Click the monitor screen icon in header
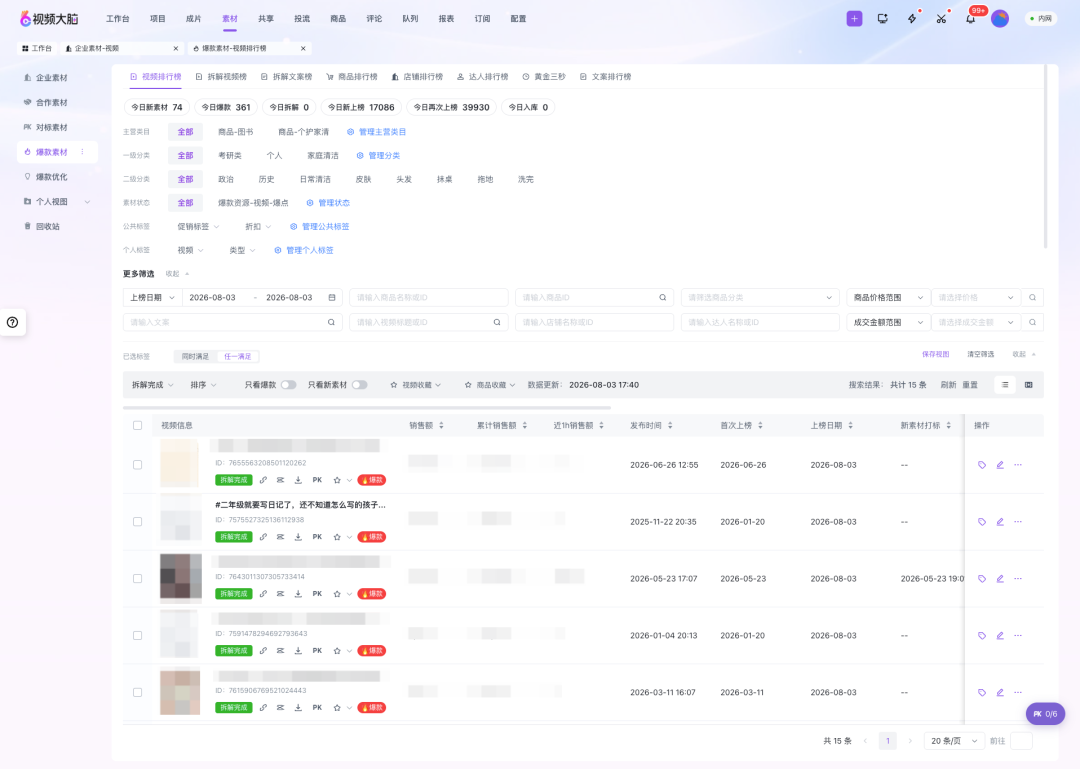 (x=882, y=19)
